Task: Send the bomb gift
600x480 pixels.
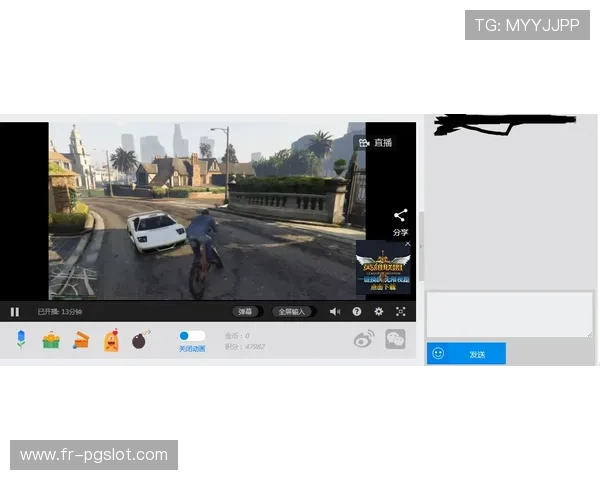Action: 140,340
